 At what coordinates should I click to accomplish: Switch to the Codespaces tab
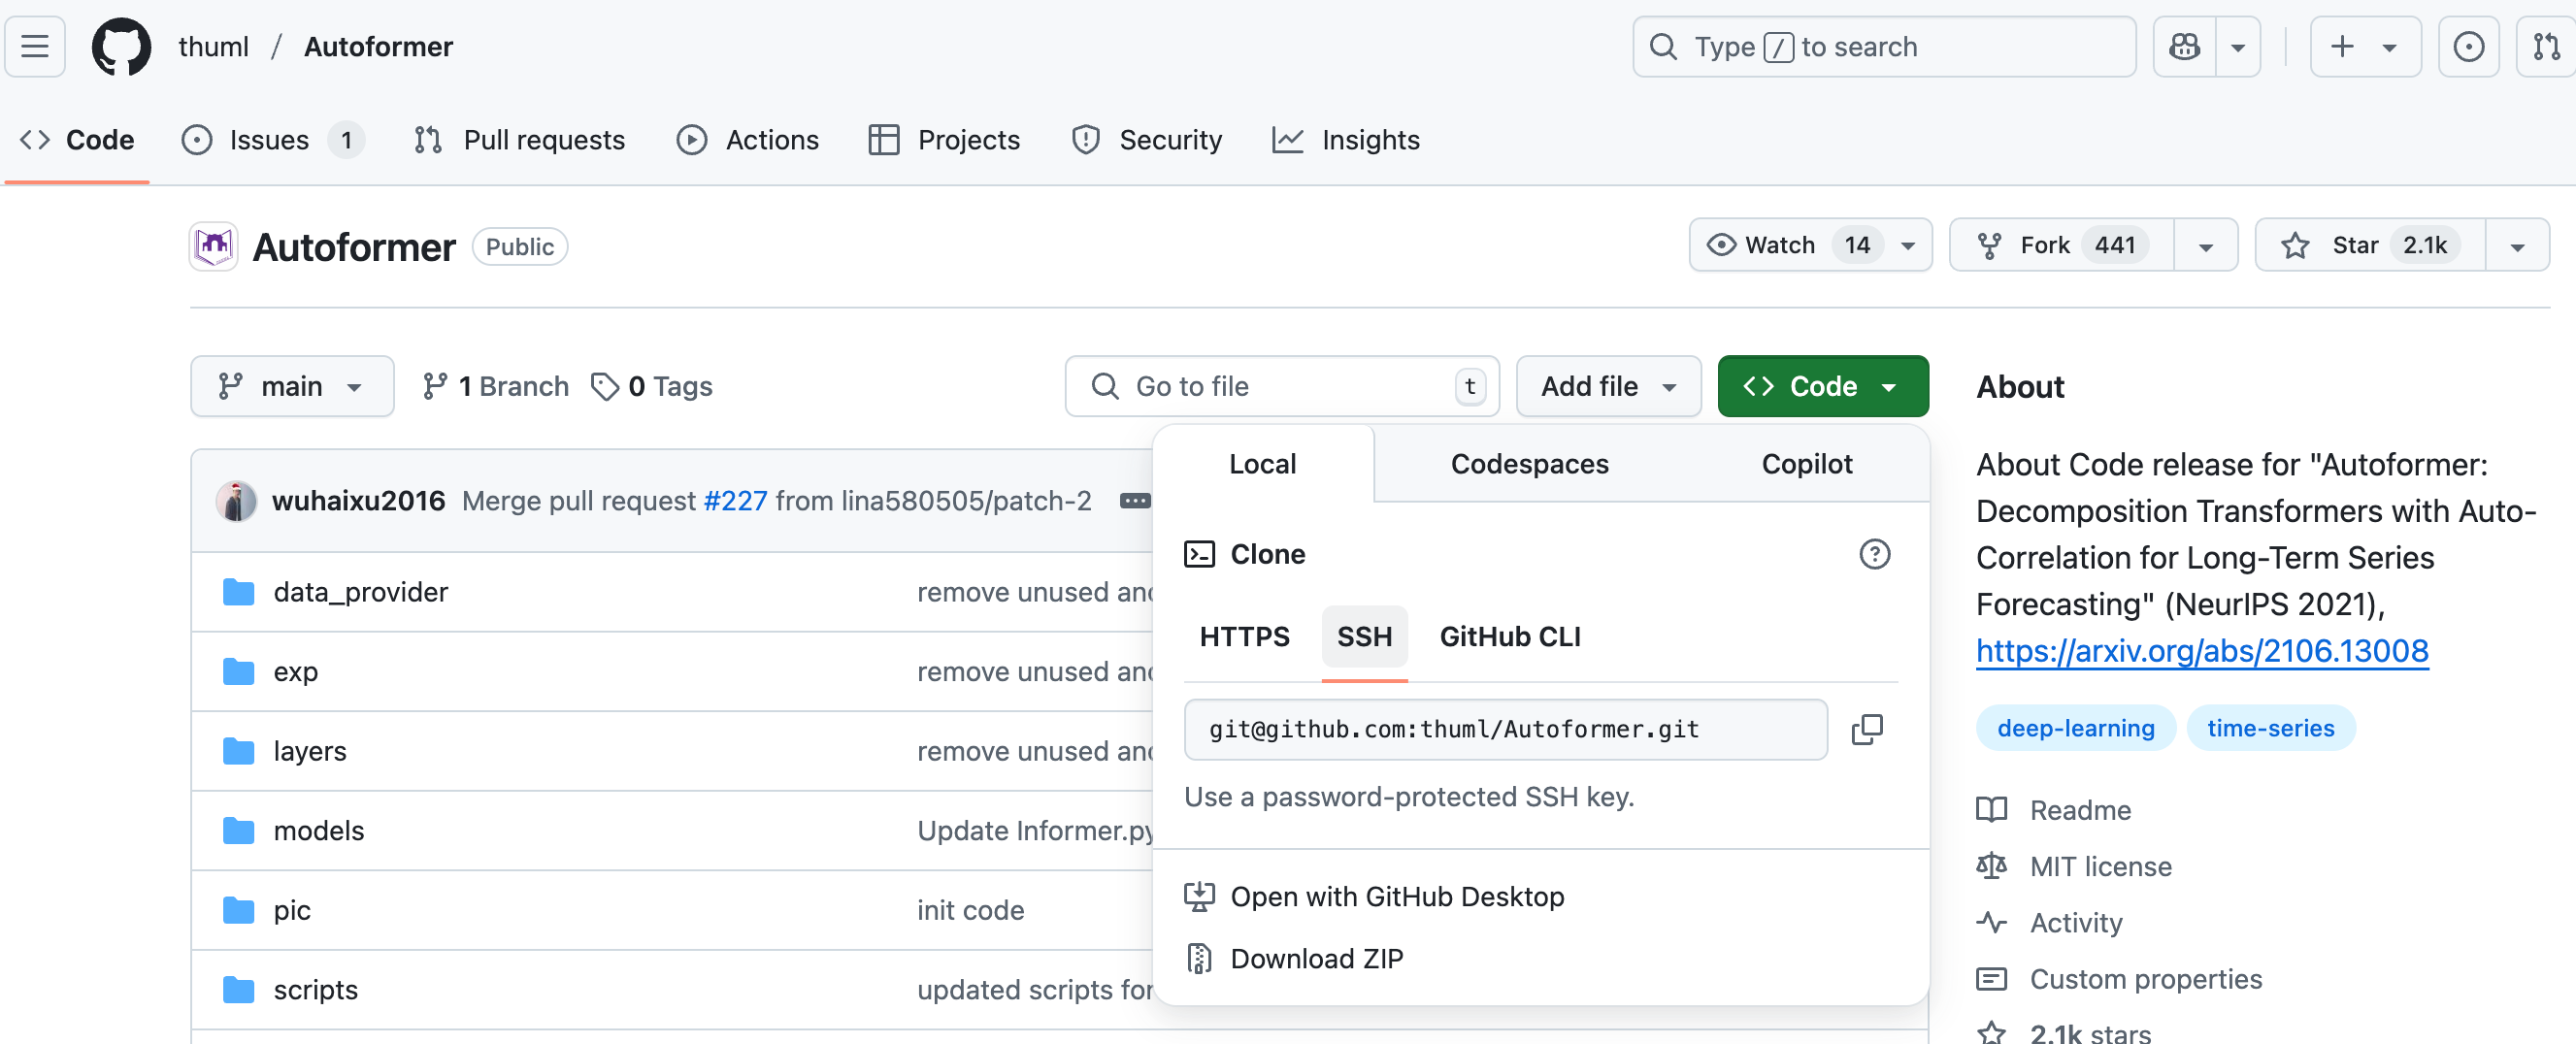[1529, 464]
